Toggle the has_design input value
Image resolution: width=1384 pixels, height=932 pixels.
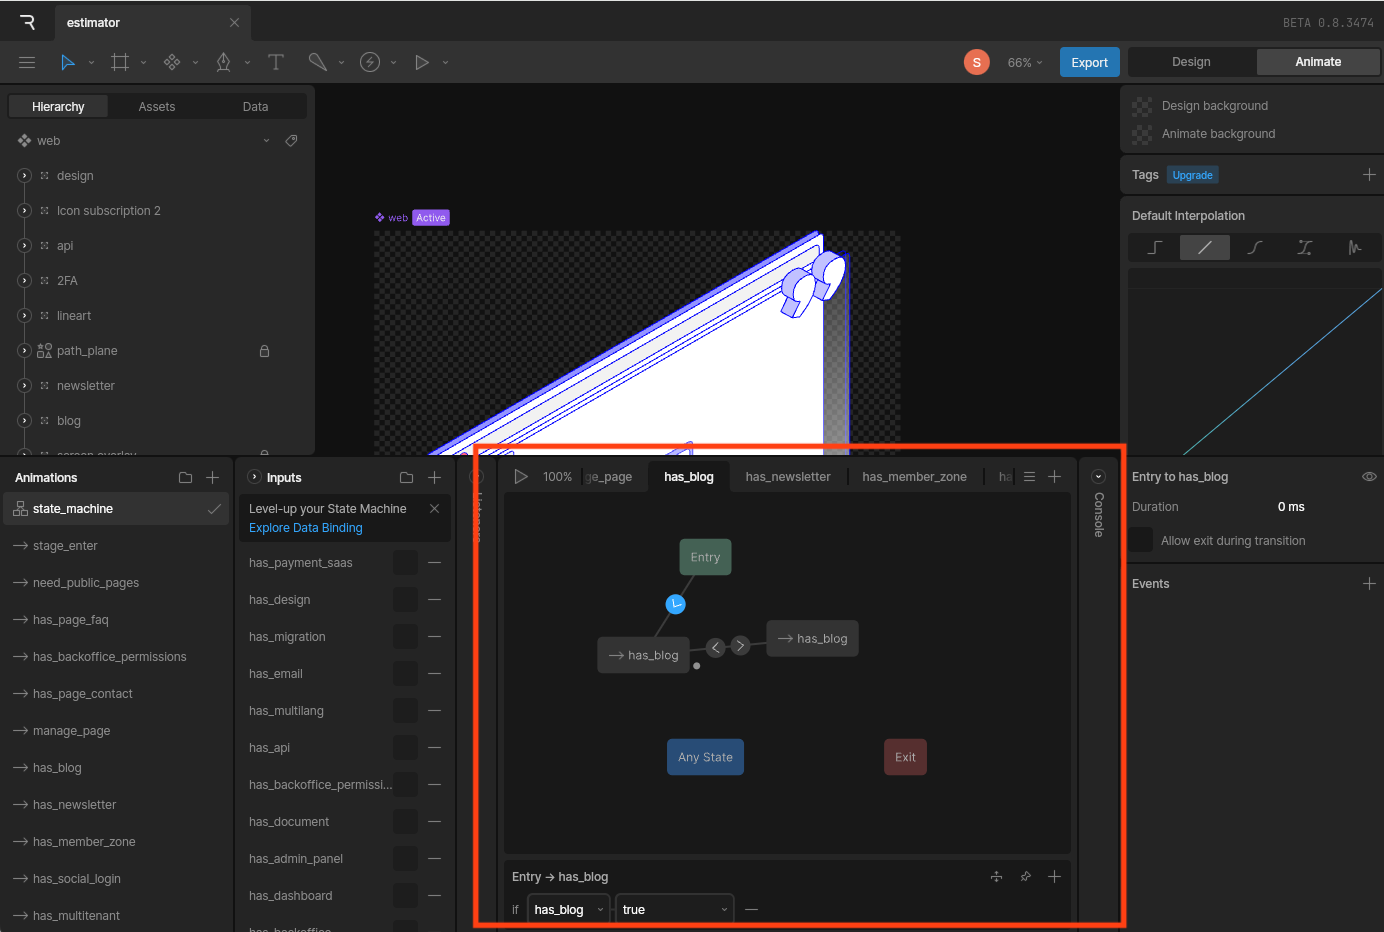405,600
